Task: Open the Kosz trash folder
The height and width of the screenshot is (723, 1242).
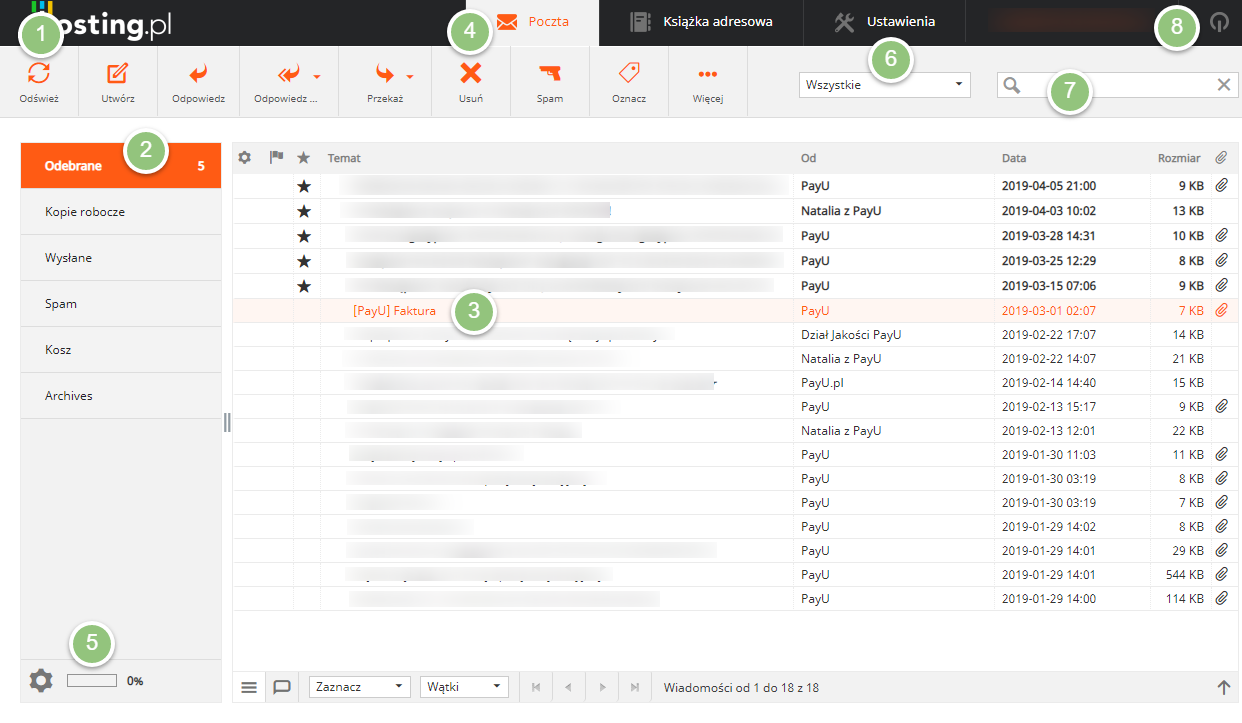Action: (121, 350)
